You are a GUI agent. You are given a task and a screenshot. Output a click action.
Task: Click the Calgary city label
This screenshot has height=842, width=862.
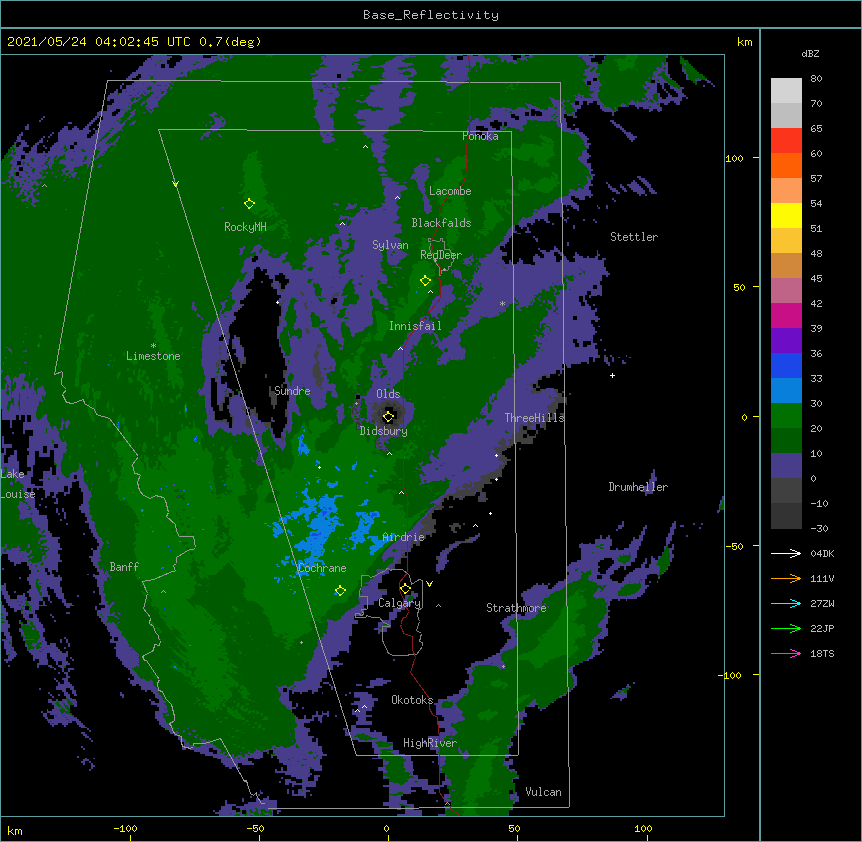(x=399, y=603)
